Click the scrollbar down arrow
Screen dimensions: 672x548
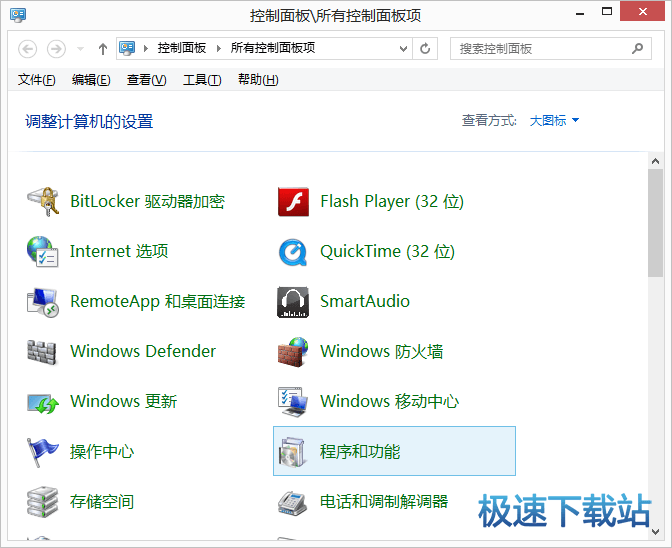(x=655, y=532)
